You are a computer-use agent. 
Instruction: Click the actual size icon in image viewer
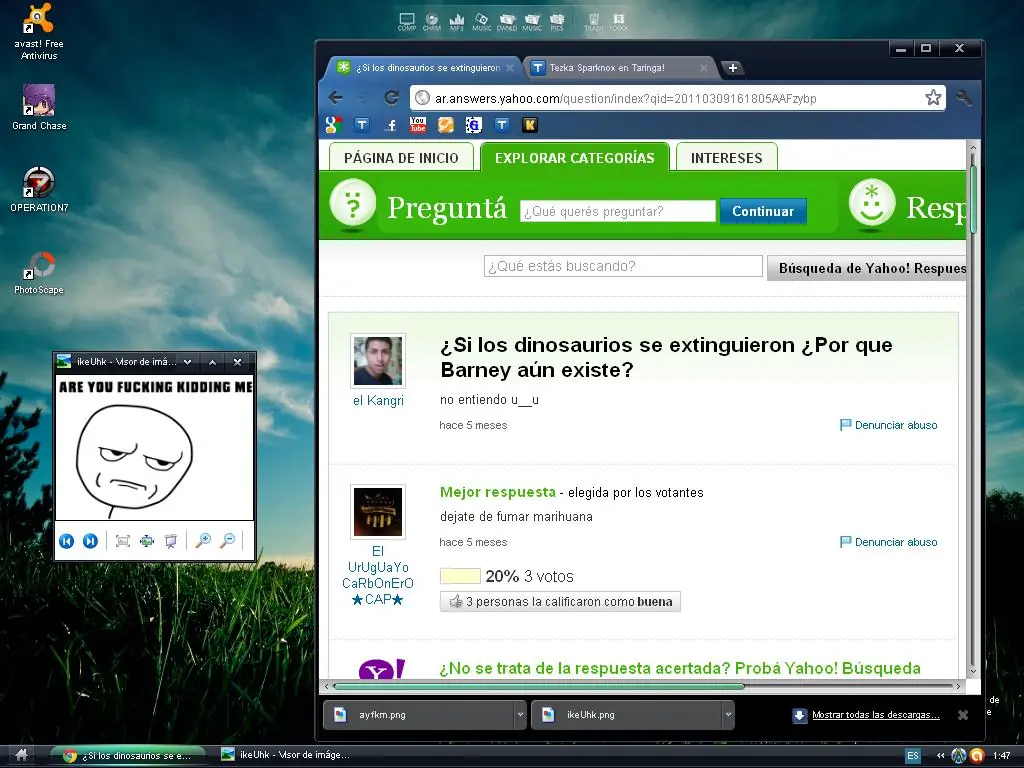pyautogui.click(x=123, y=541)
